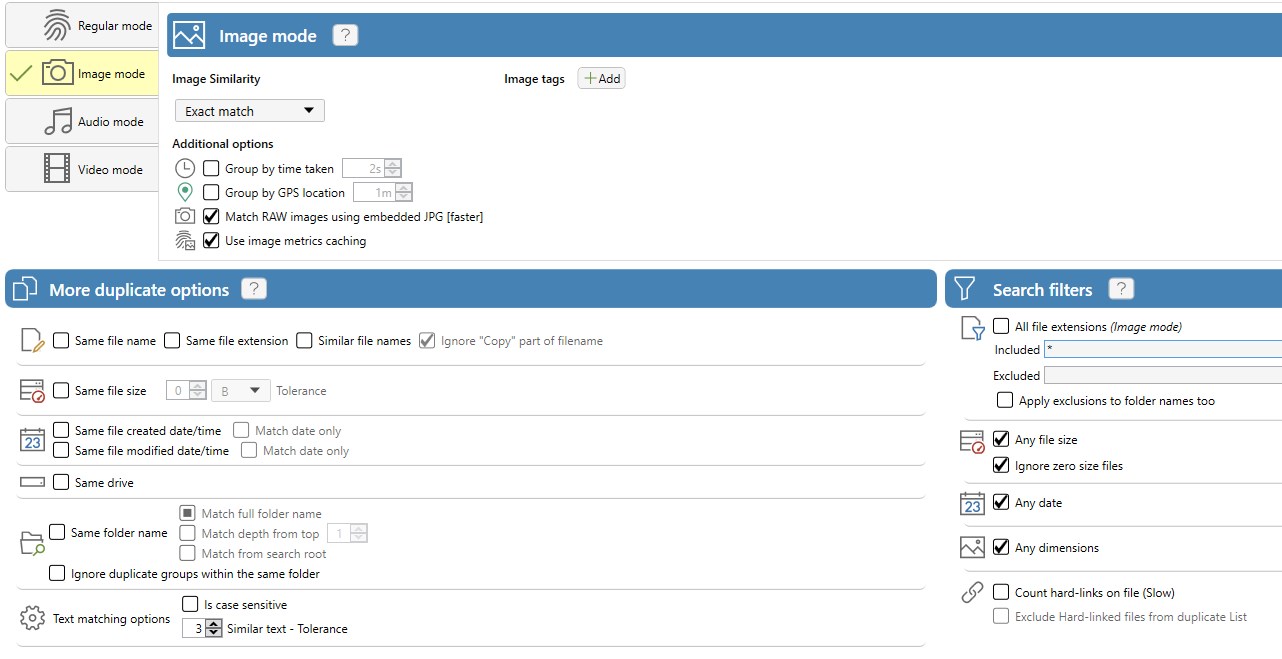Click the gear icon beside Text matching options
The width and height of the screenshot is (1282, 659).
click(33, 618)
